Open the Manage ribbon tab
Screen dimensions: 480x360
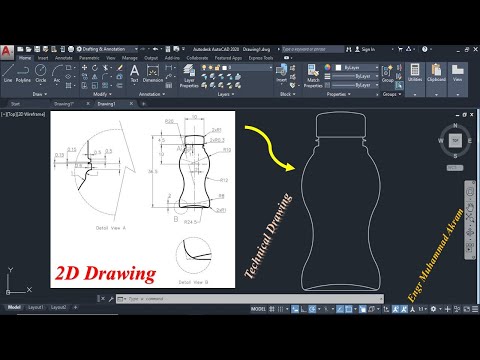coord(130,58)
